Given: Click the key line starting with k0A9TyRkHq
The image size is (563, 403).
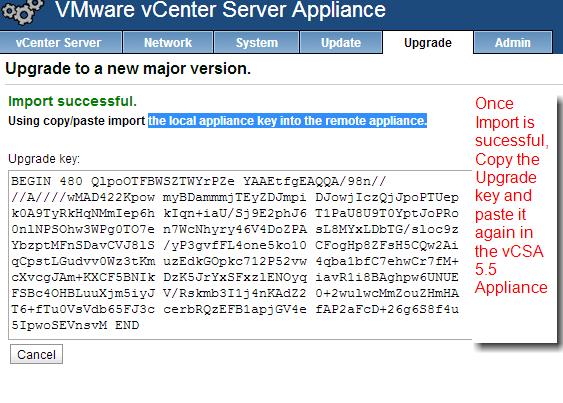Looking at the screenshot, I should (235, 213).
